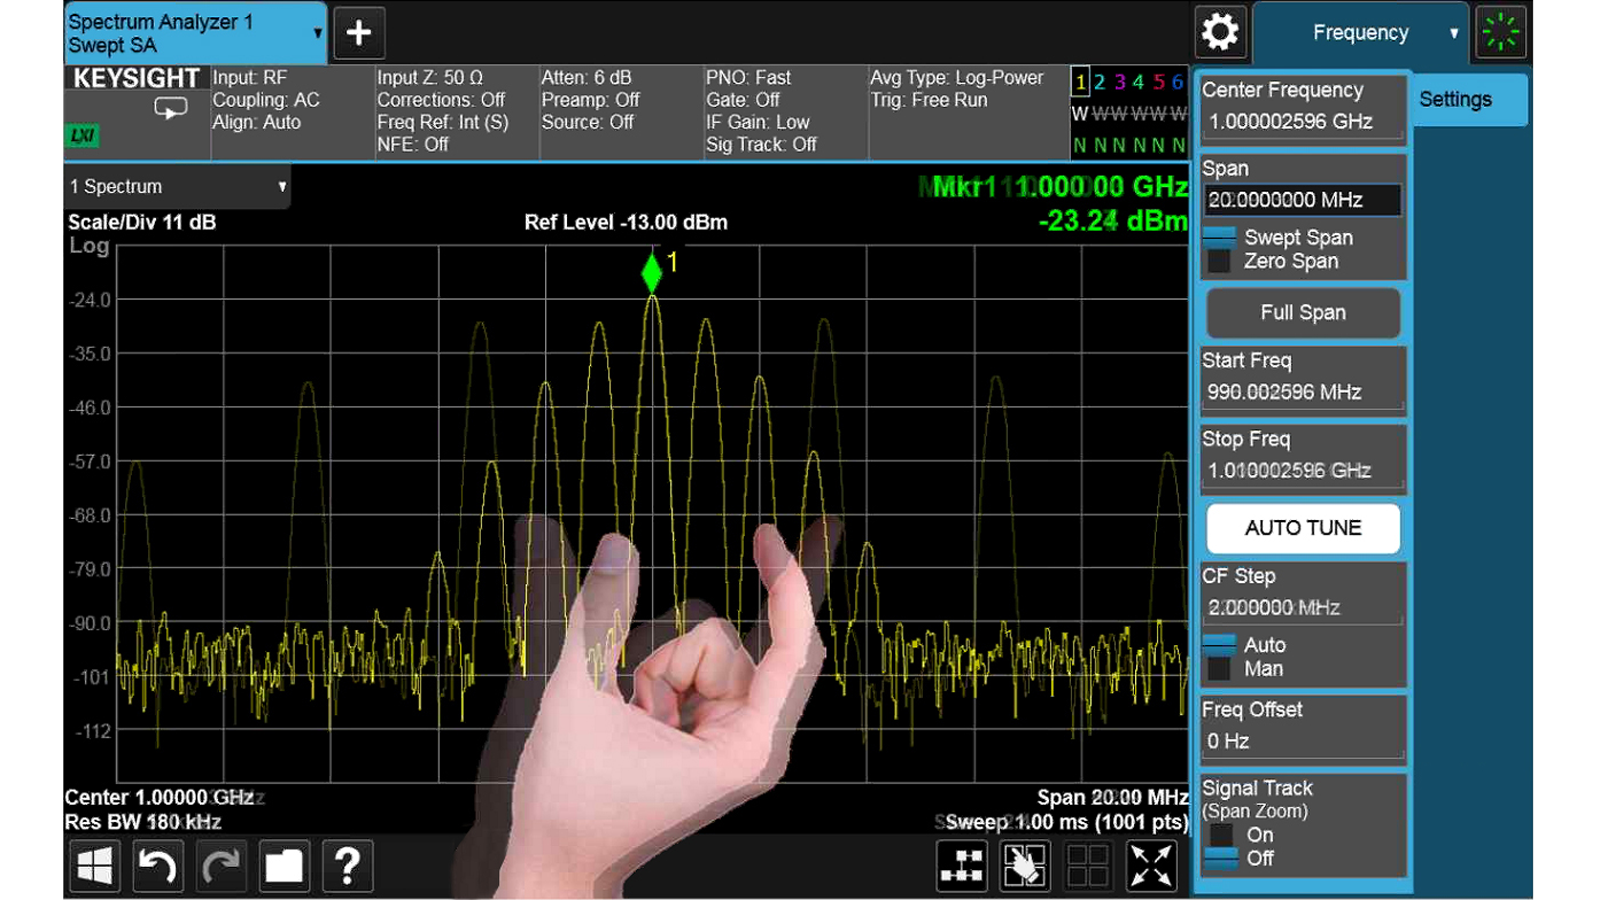Open the Windows start icon

pos(95,865)
